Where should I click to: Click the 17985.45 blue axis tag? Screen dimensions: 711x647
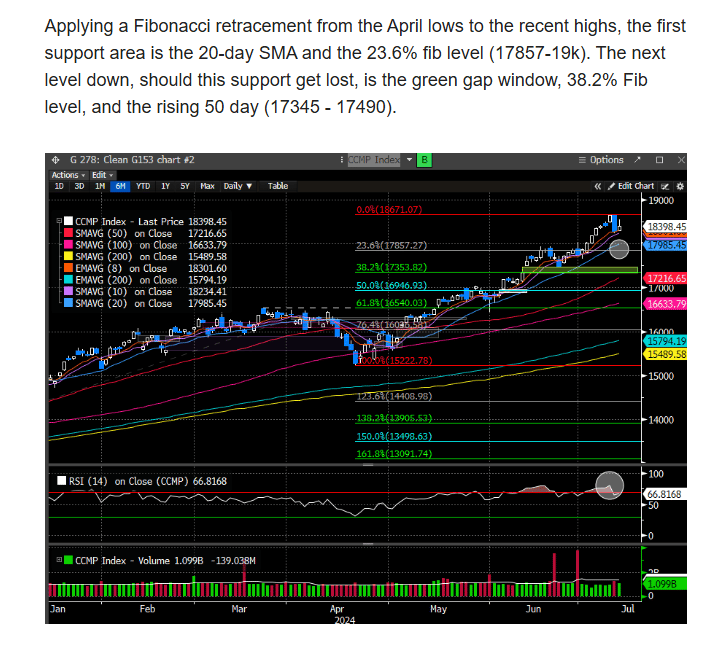(666, 245)
